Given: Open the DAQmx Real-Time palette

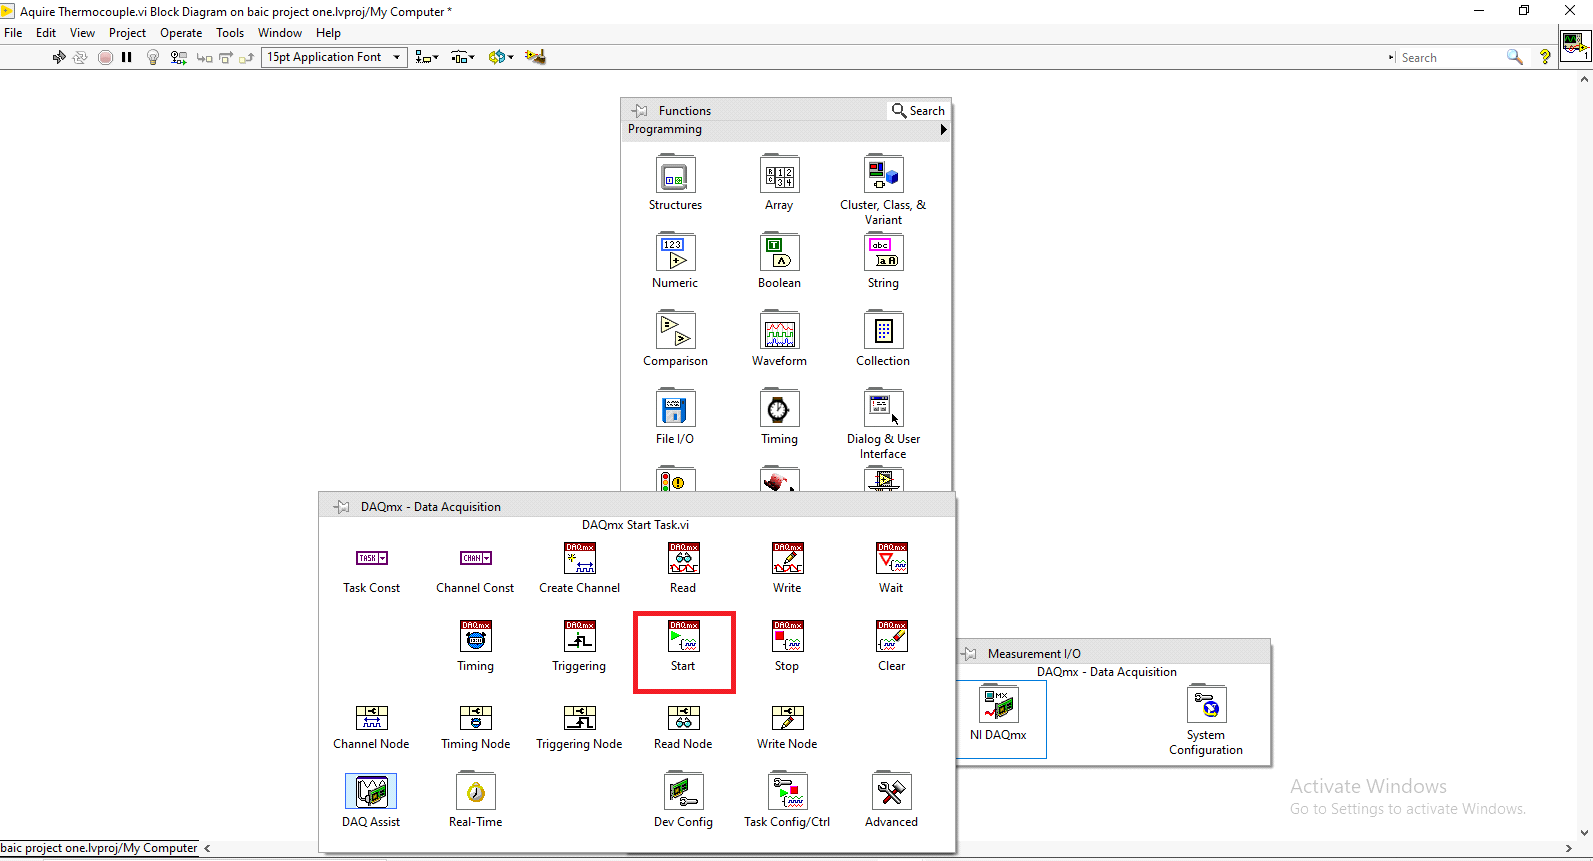Looking at the screenshot, I should [475, 791].
